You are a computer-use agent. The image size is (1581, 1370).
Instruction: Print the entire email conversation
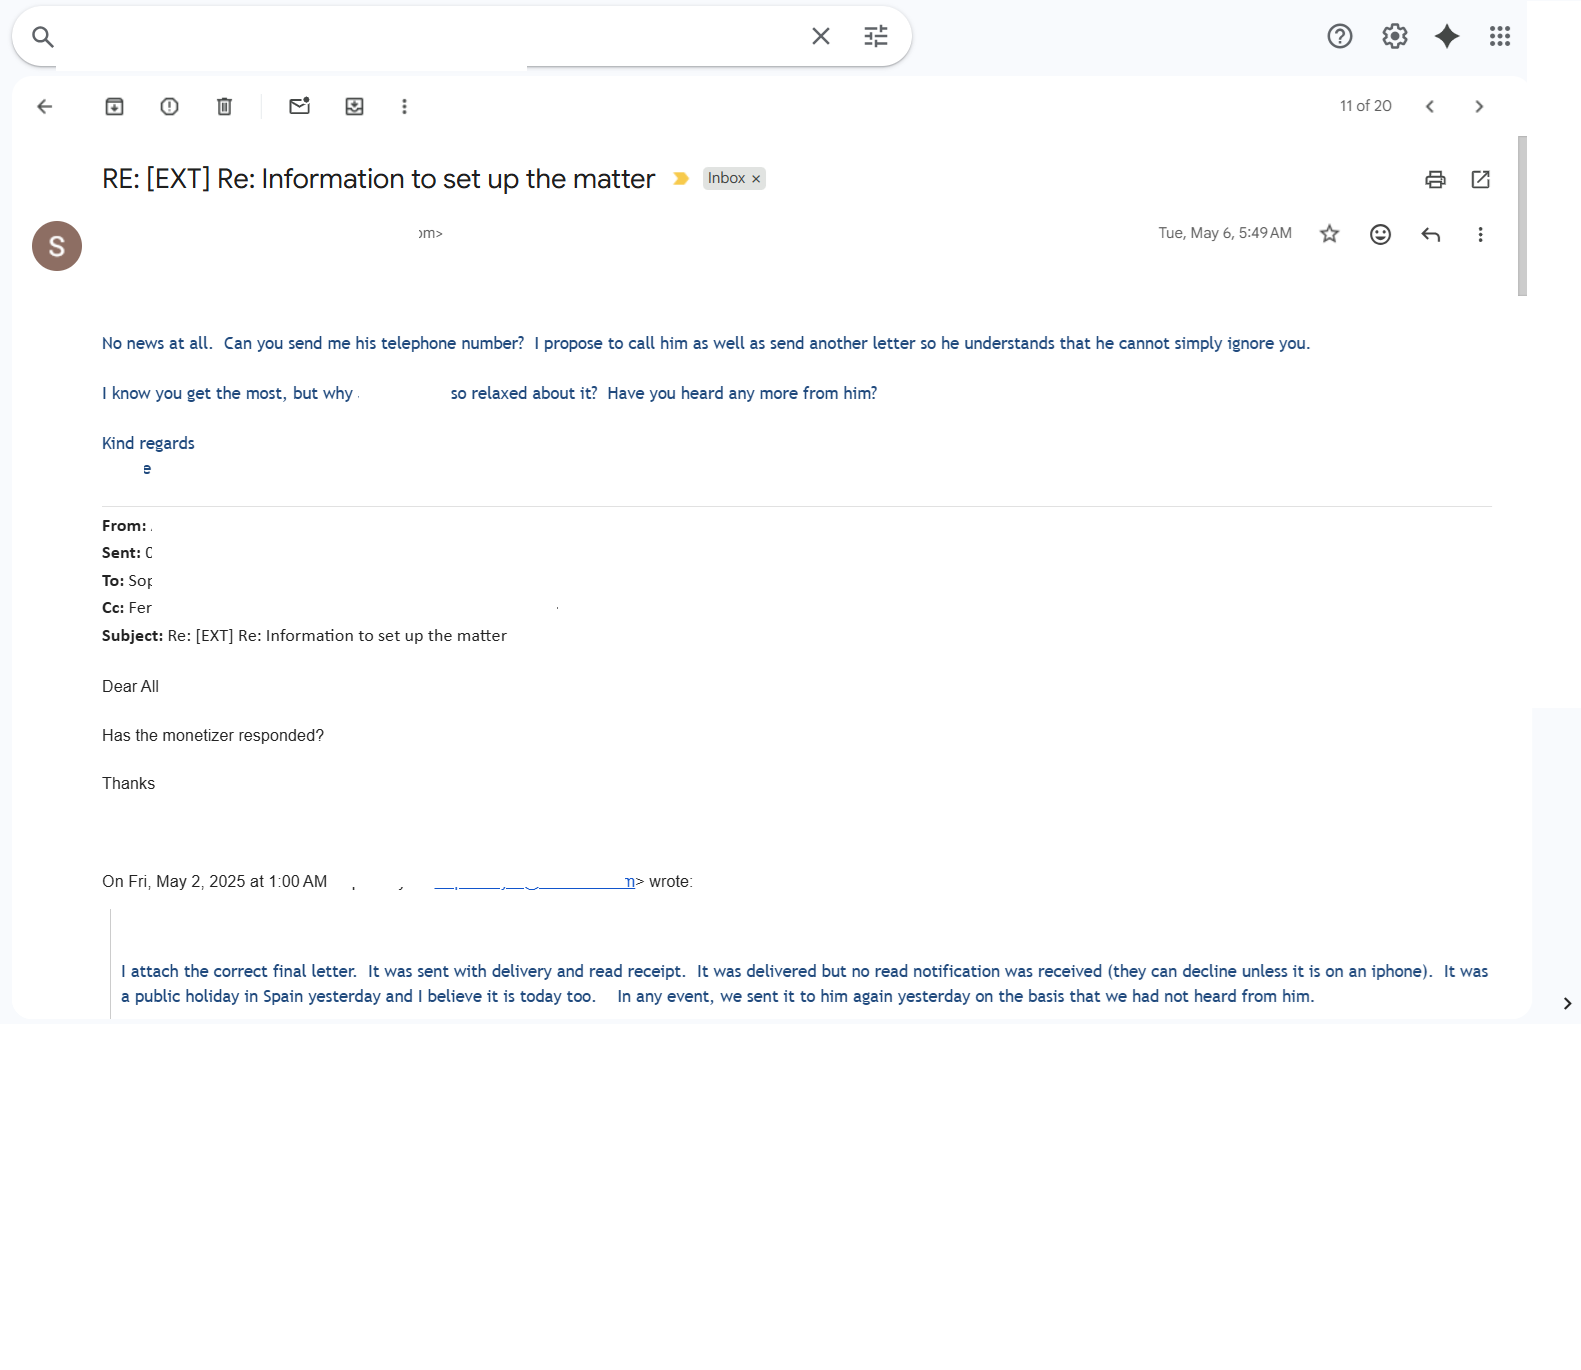tap(1435, 180)
